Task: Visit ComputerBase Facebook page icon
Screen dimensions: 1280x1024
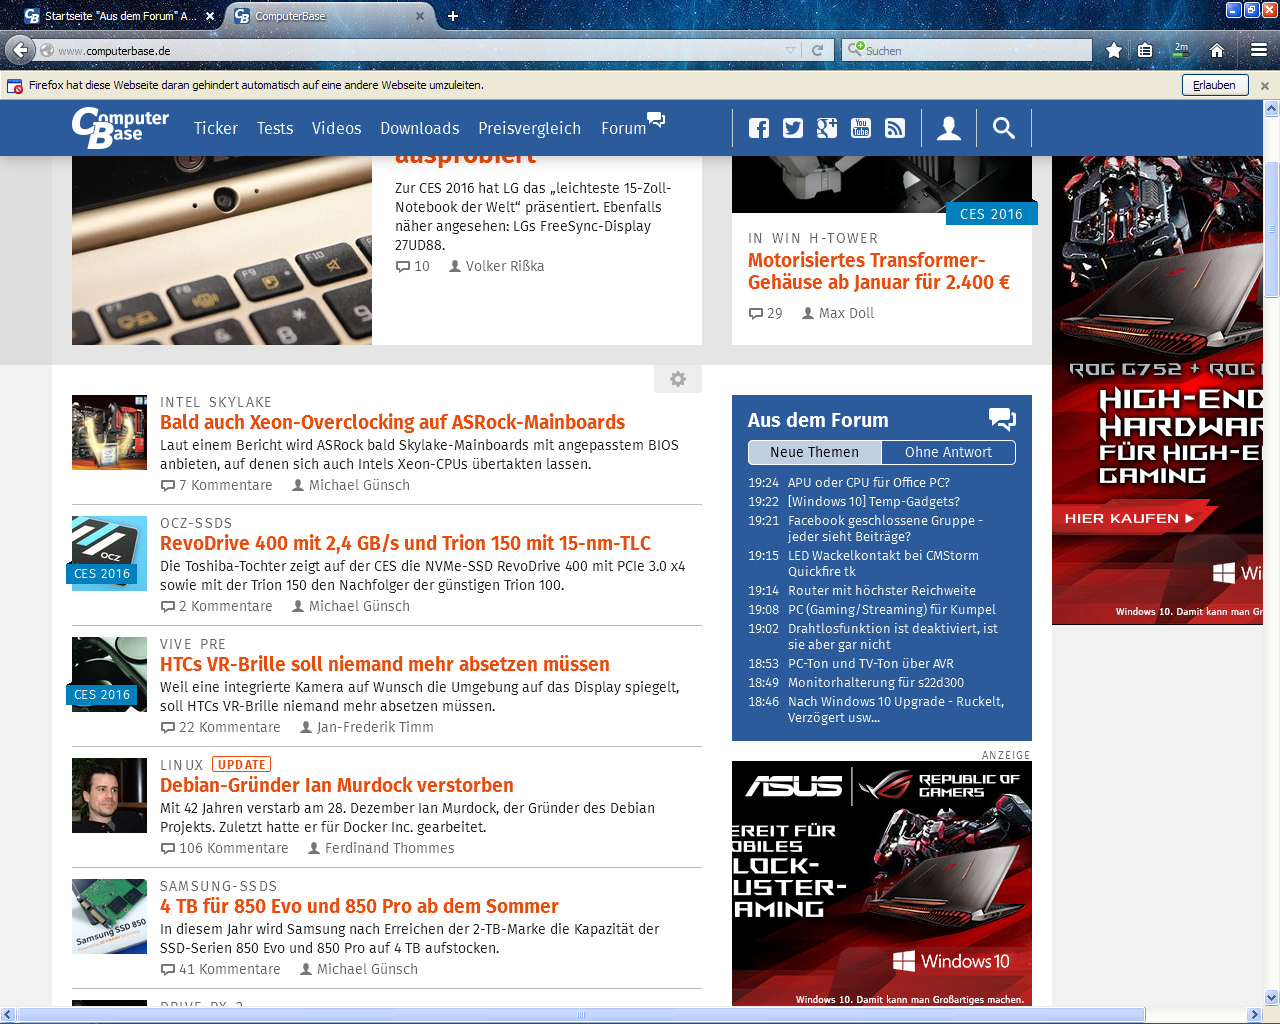Action: click(x=759, y=128)
